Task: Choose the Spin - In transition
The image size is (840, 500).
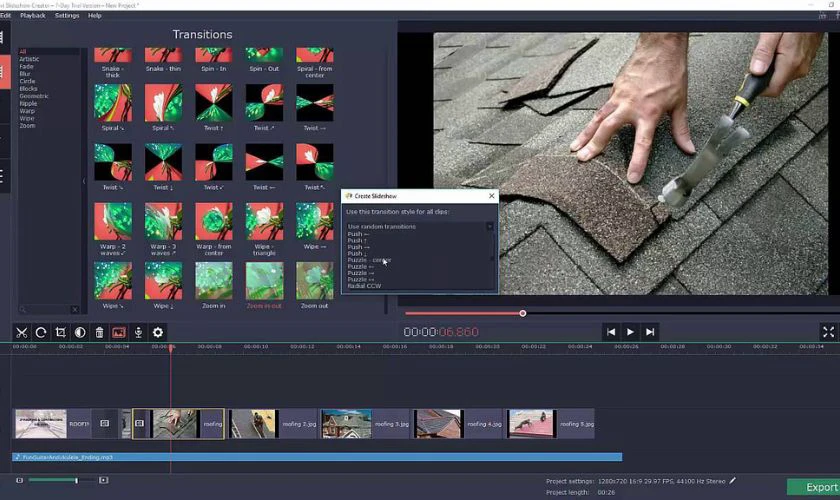Action: pos(213,55)
